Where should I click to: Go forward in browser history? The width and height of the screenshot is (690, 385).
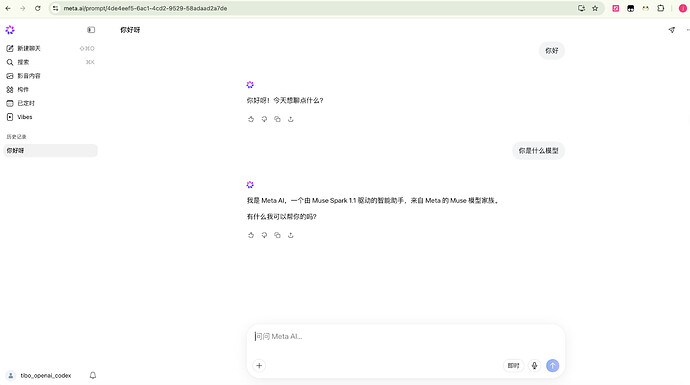click(x=22, y=8)
